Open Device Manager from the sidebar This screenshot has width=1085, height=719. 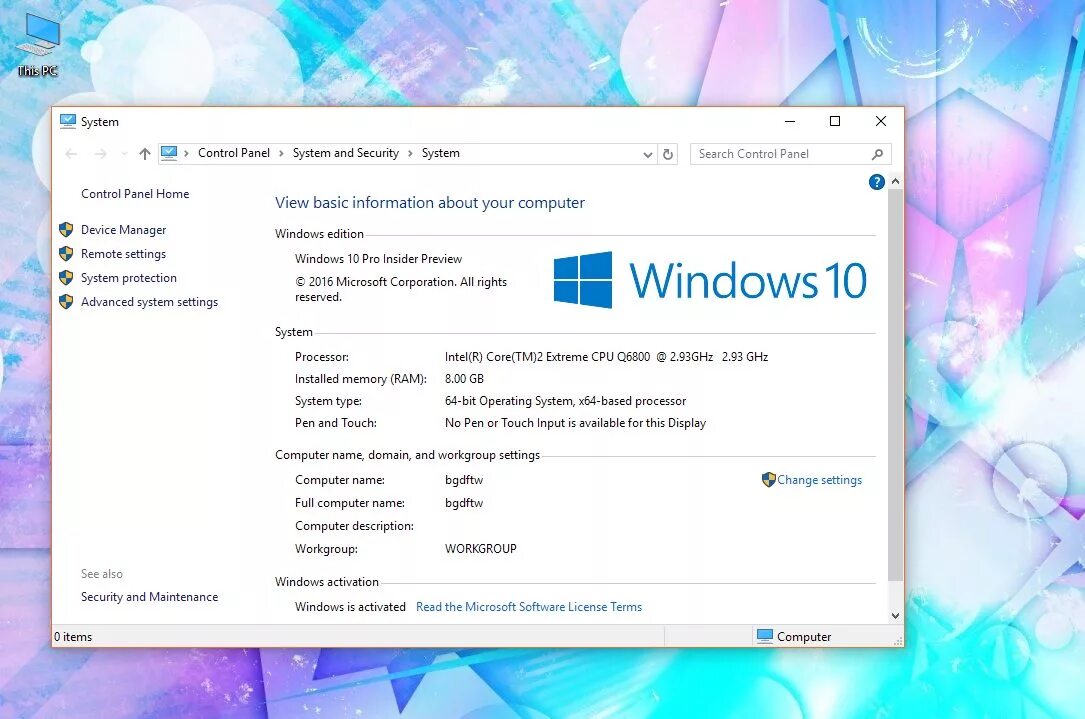(123, 229)
